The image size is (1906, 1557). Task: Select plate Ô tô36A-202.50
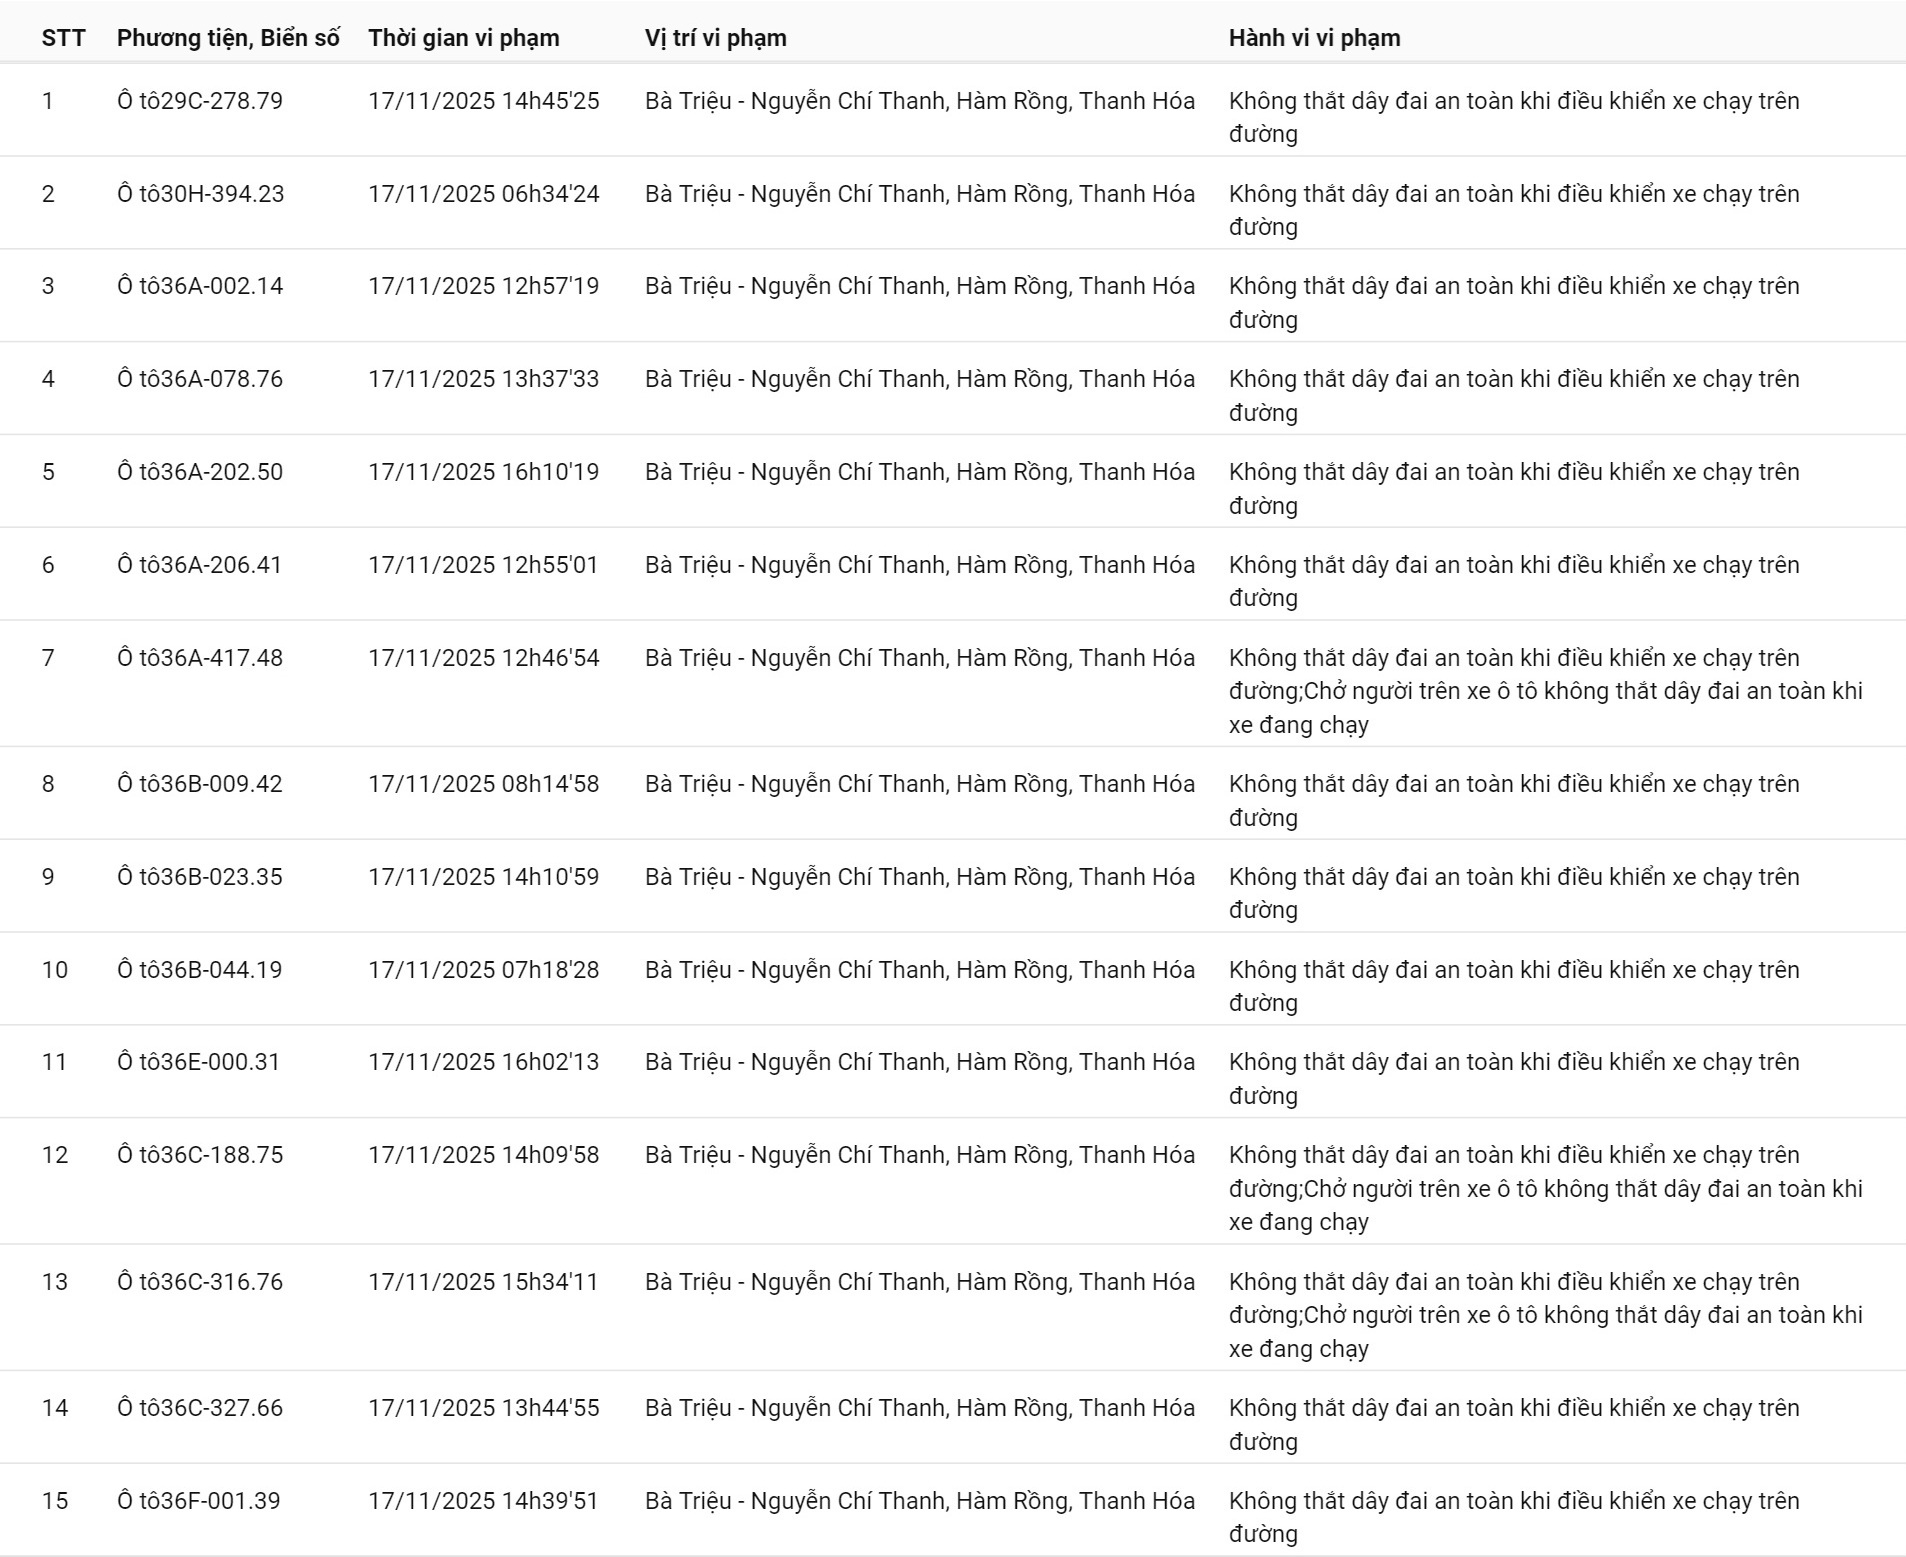[x=200, y=472]
